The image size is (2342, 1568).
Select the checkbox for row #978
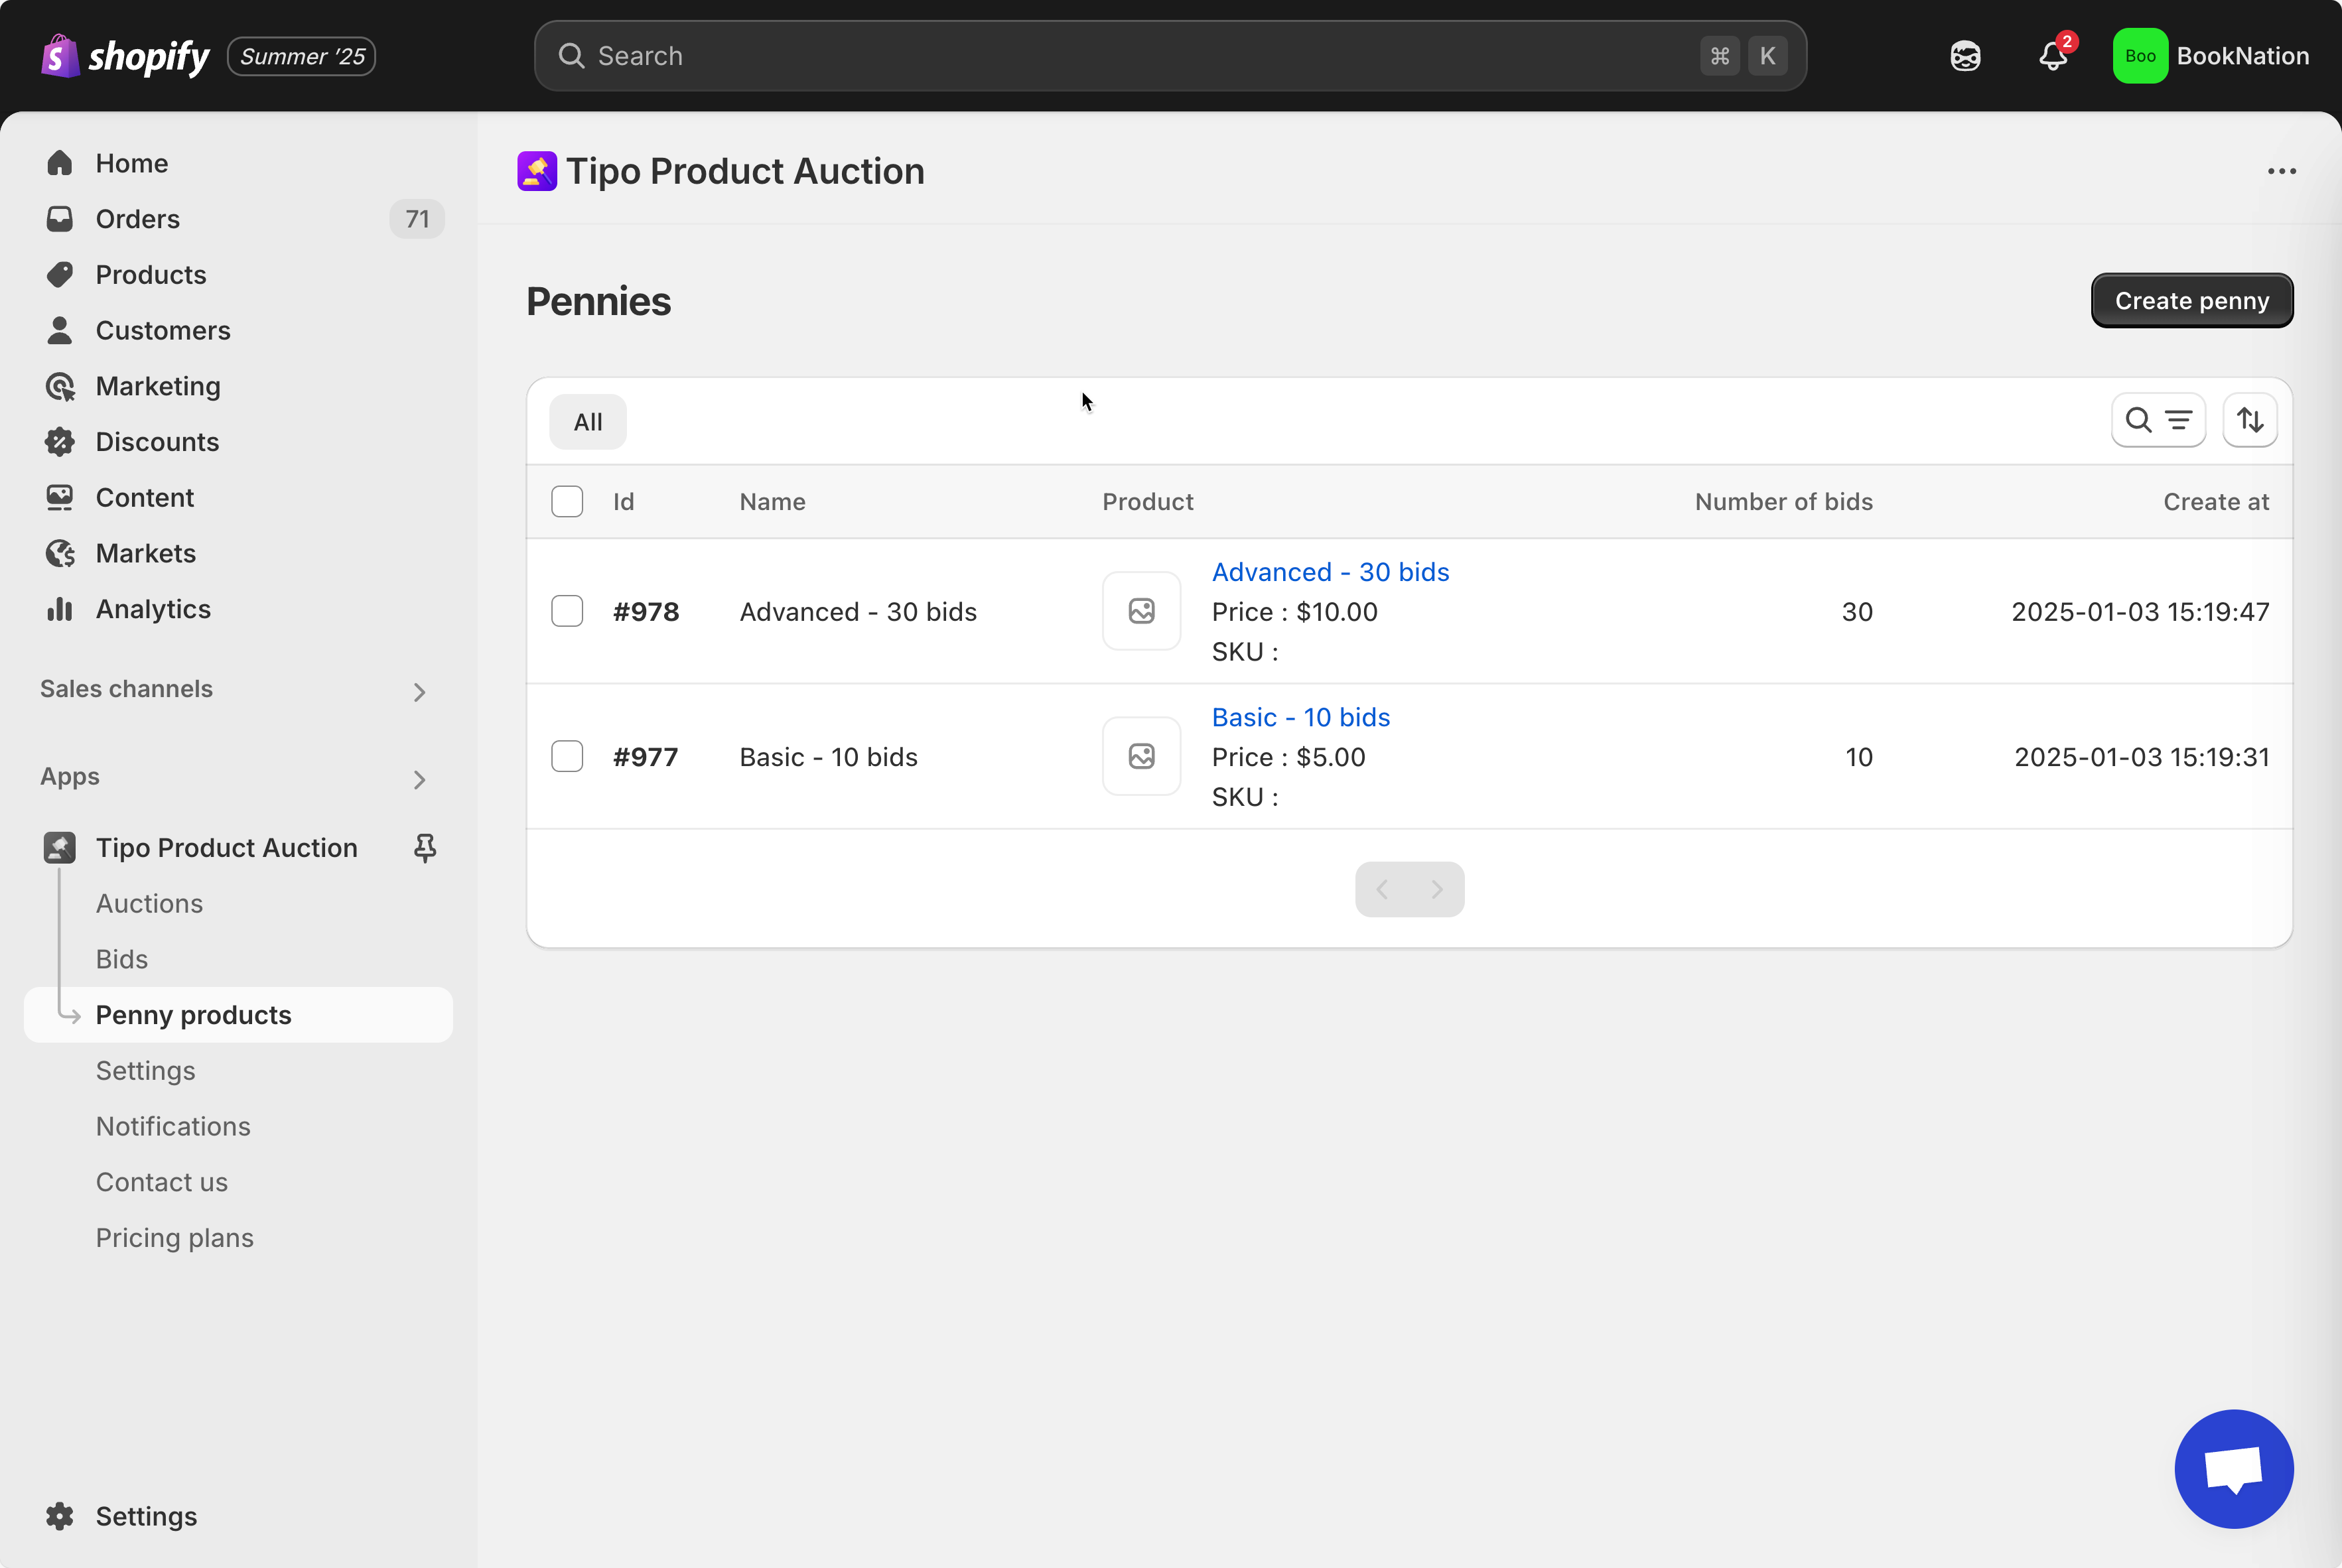tap(567, 611)
